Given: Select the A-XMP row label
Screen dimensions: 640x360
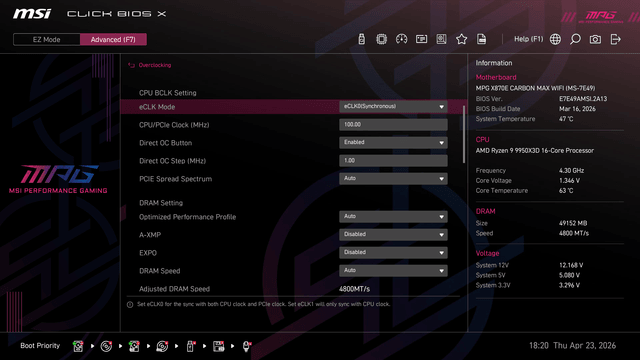Looking at the screenshot, I should click(x=150, y=235).
